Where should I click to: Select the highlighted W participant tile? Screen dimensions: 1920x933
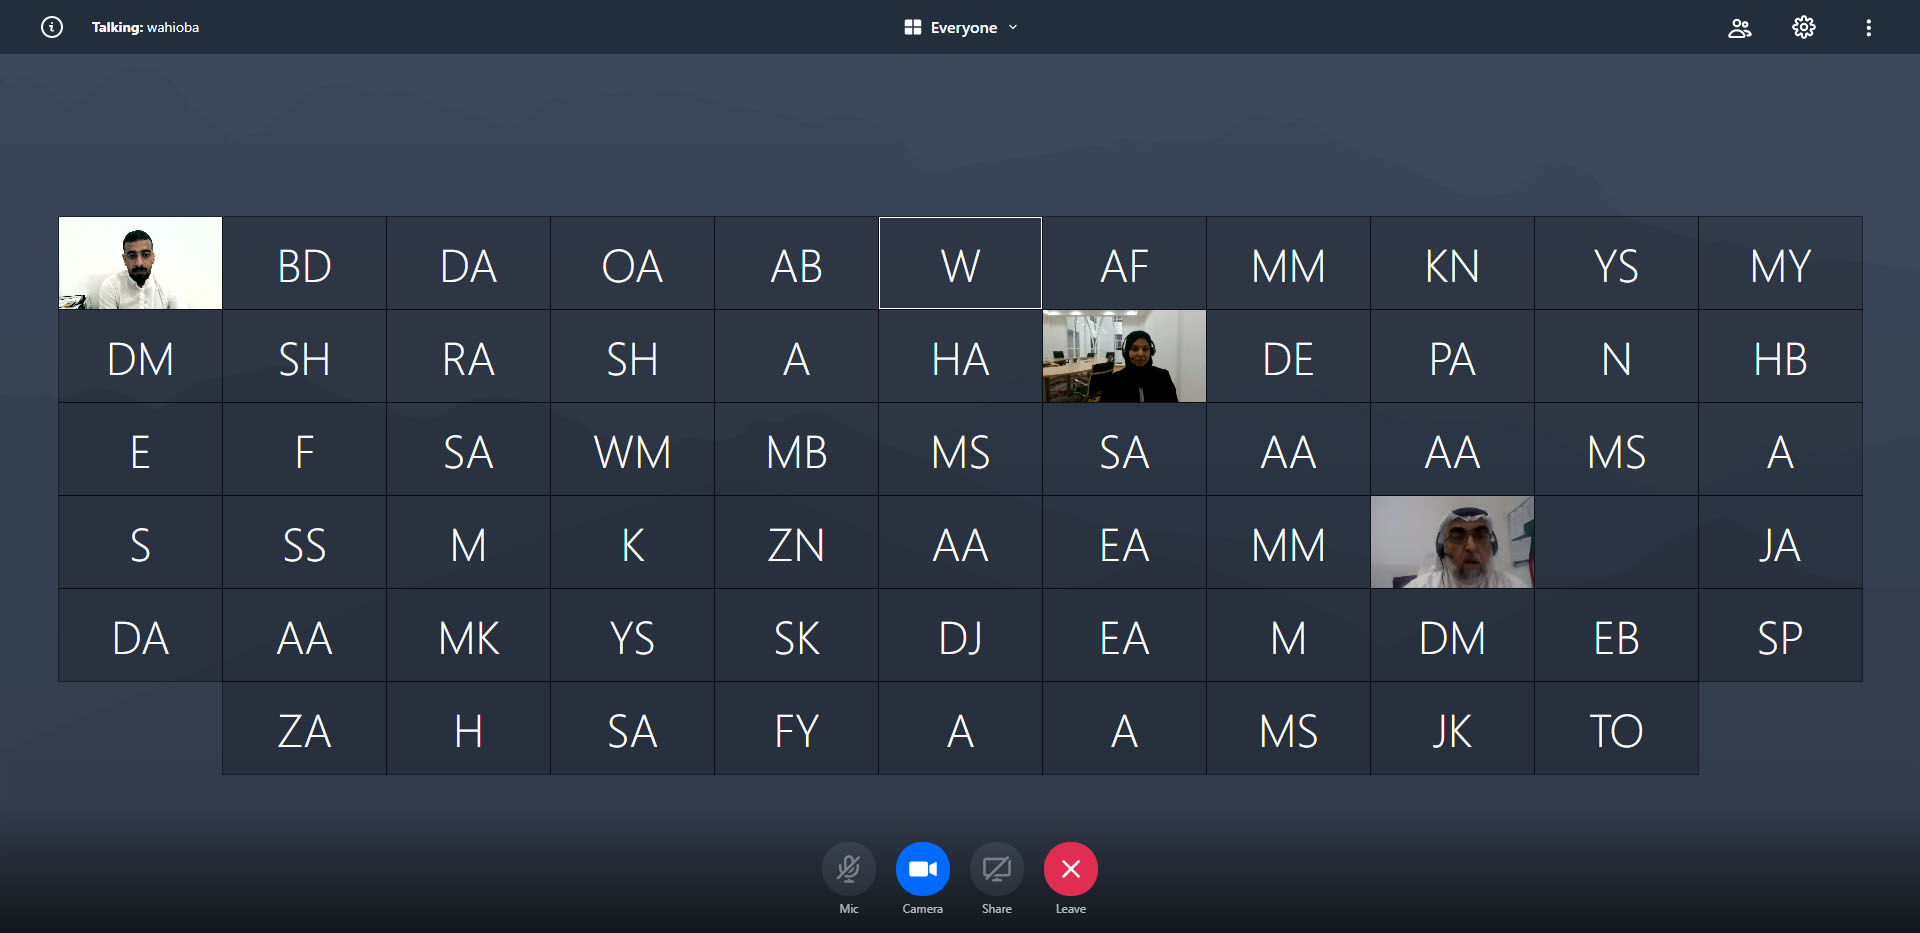pyautogui.click(x=960, y=264)
